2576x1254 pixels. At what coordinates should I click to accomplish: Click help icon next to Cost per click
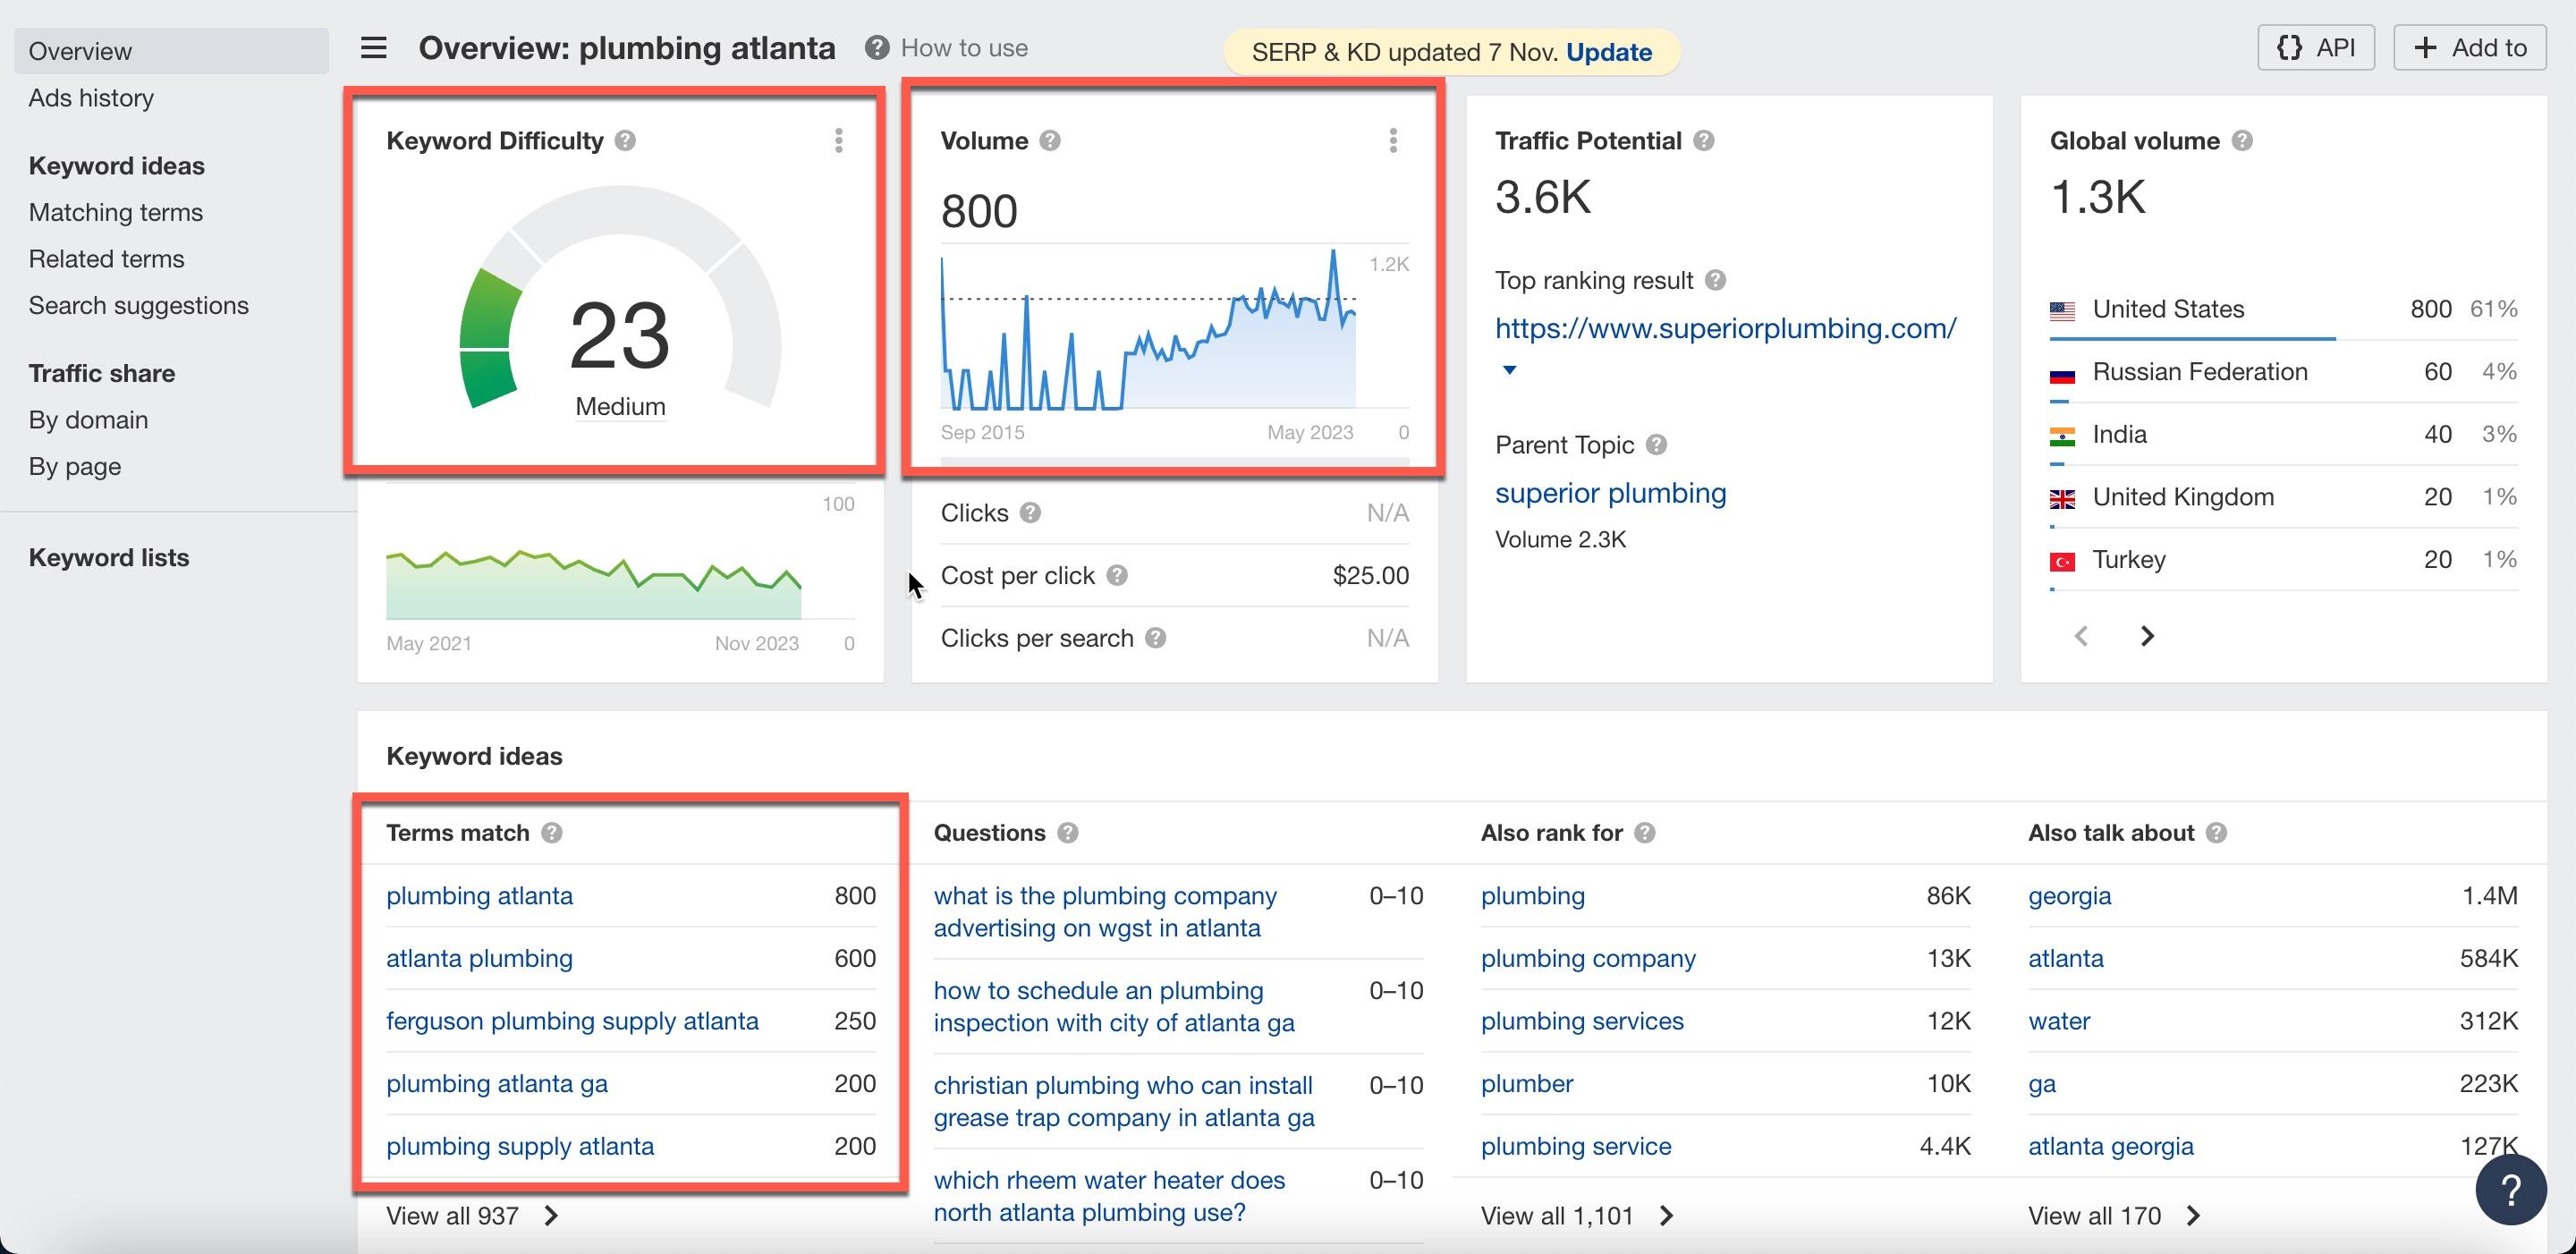(x=1117, y=576)
